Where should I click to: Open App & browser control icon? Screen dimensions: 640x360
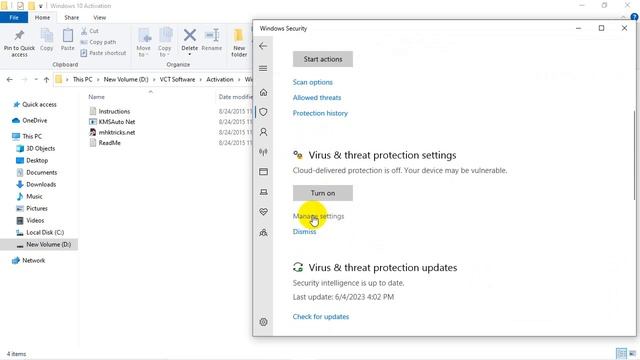(263, 171)
